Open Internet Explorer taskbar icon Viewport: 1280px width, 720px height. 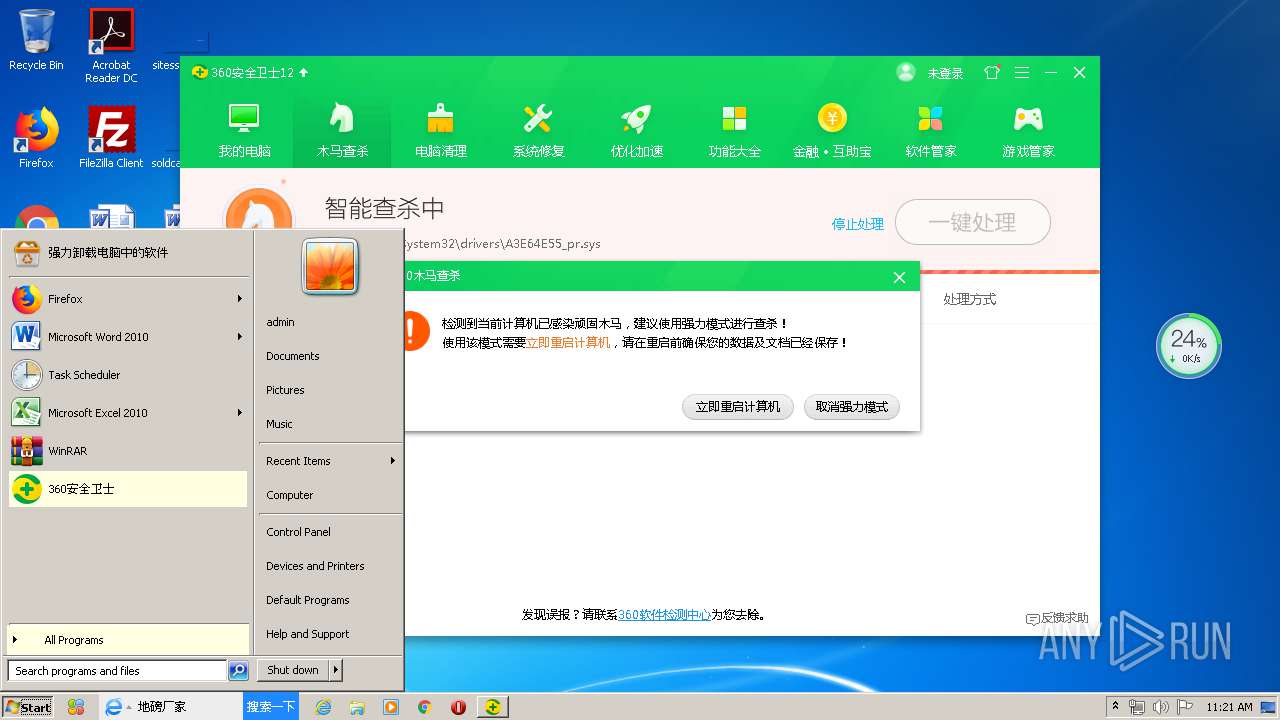(323, 707)
